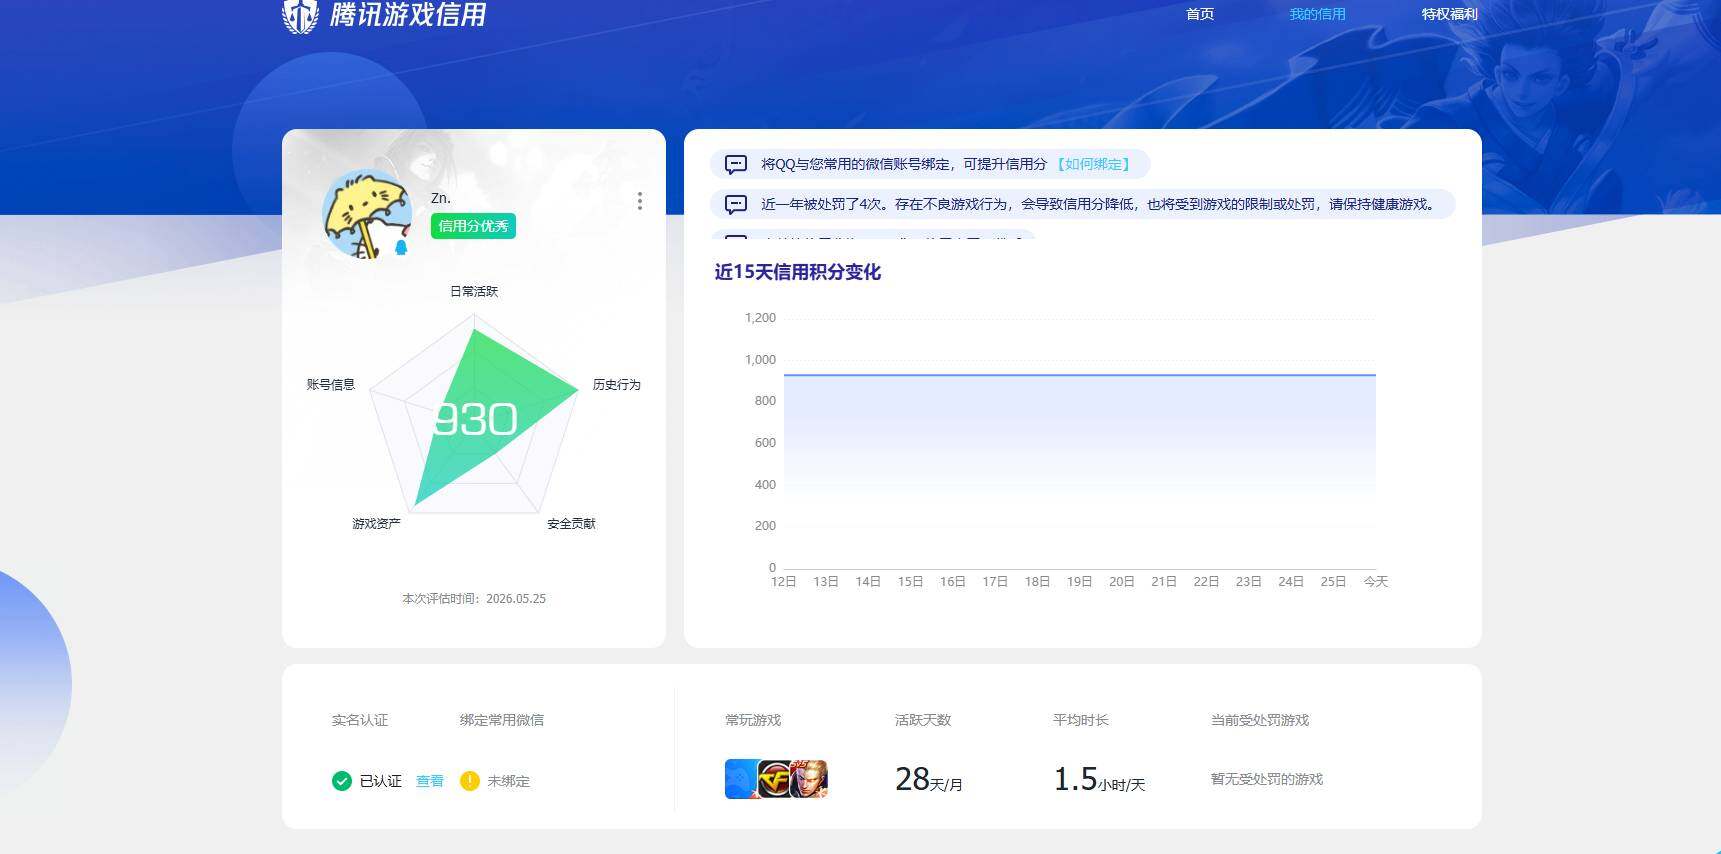Go to the 首页 home tab
Screen dimensions: 1721x854
1200,14
